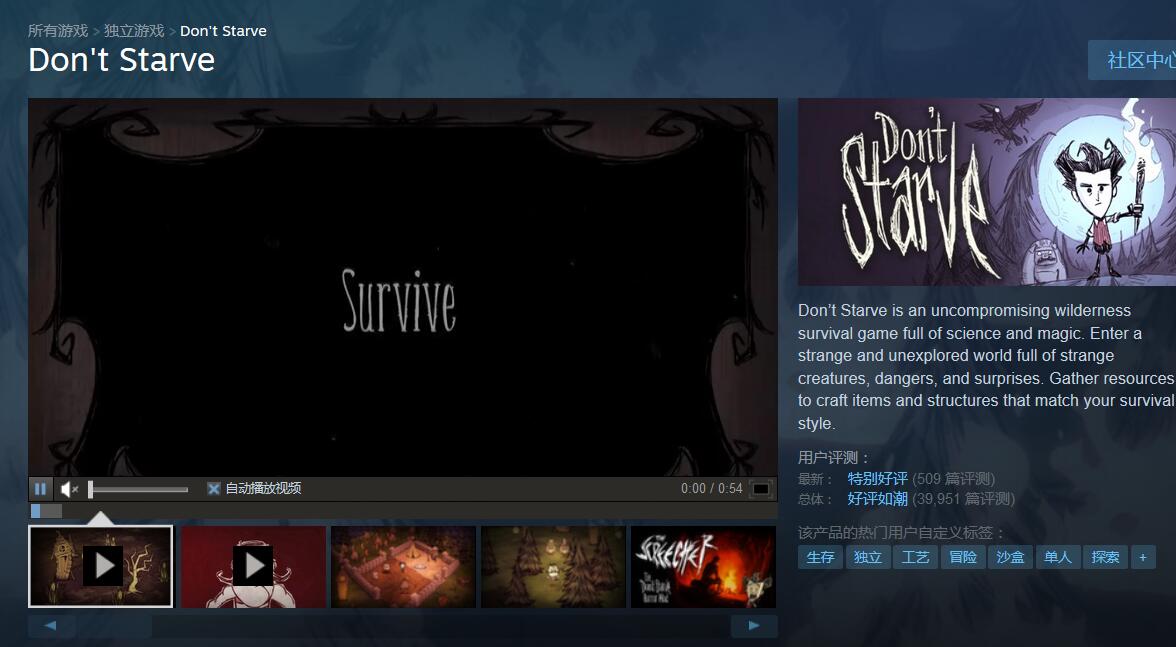The image size is (1176, 647).
Task: Open the walled base camp screenshot thumbnail
Action: (x=403, y=566)
